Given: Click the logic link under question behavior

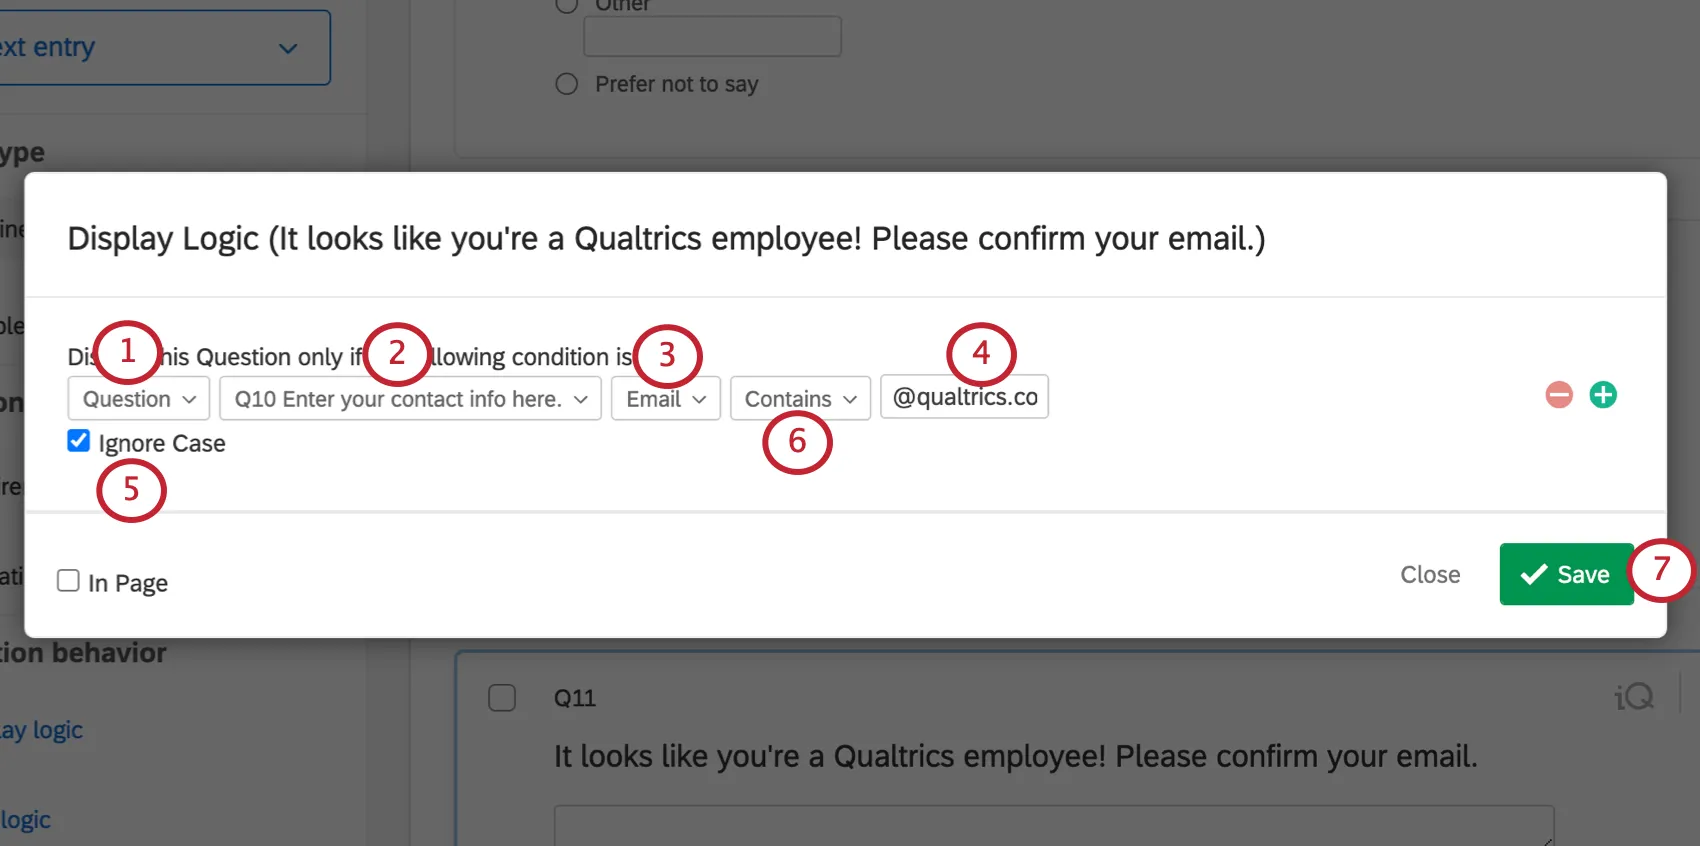Looking at the screenshot, I should point(26,819).
